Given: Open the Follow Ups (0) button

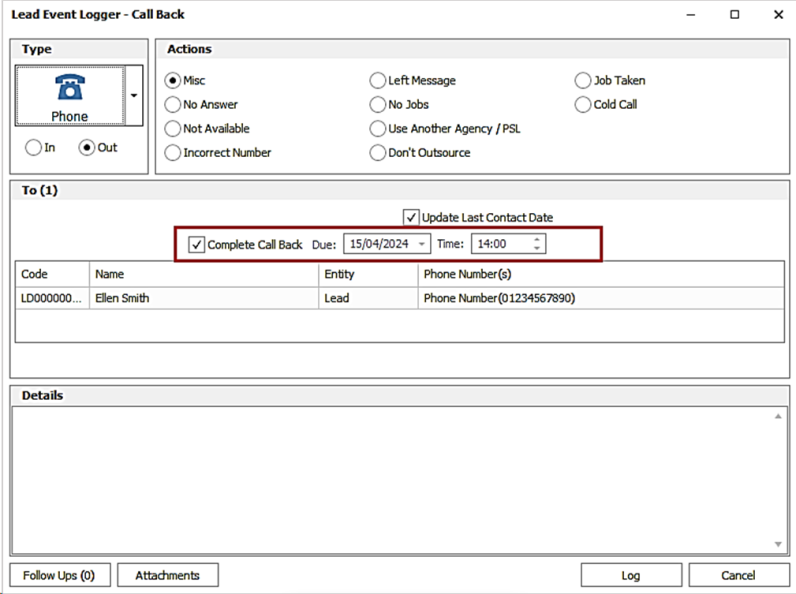Looking at the screenshot, I should (x=59, y=575).
